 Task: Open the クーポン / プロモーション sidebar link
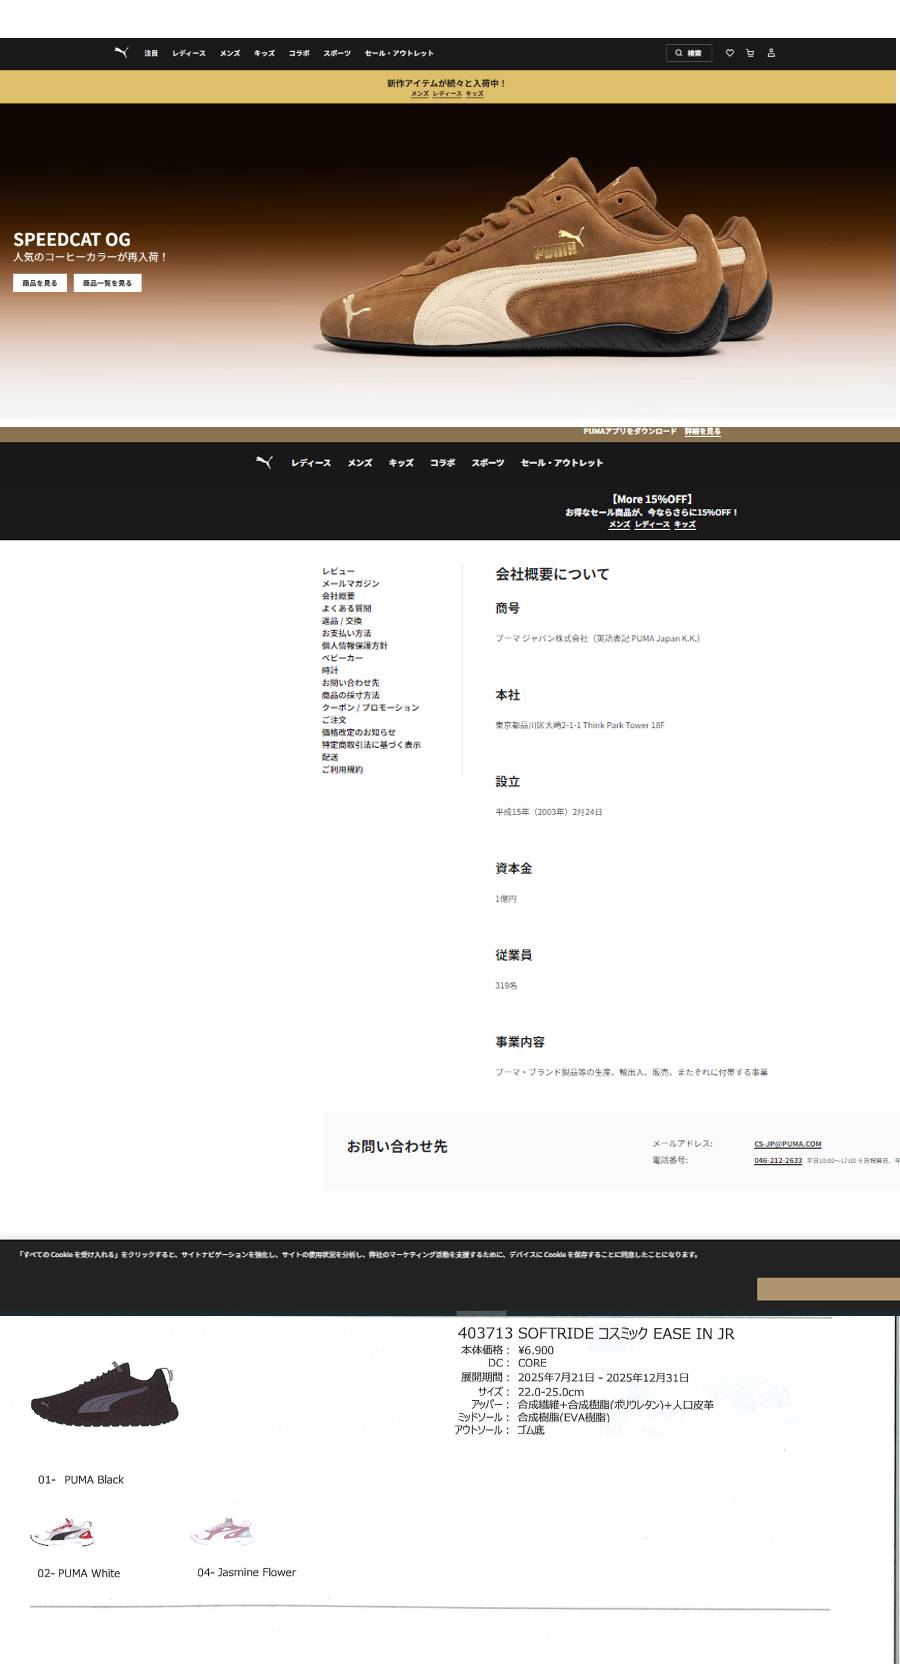click(370, 707)
